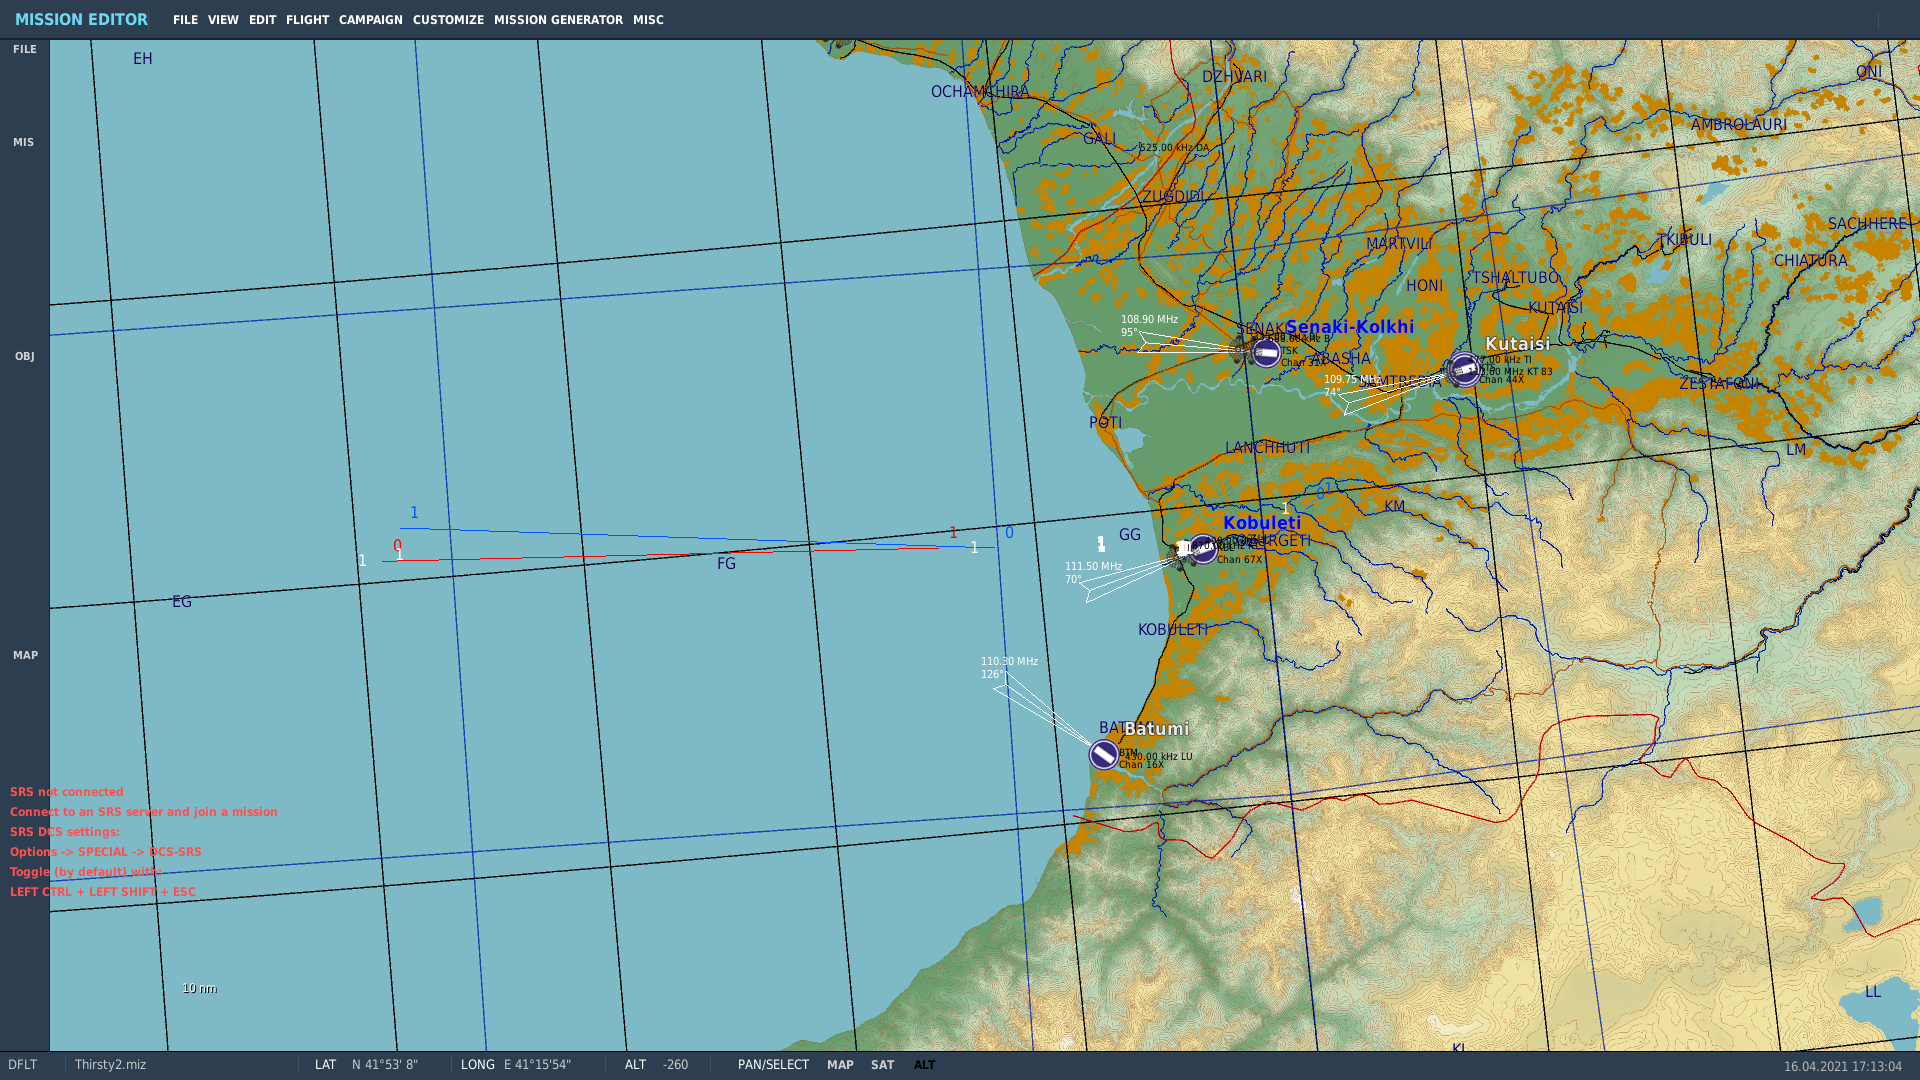Click the DFLT status label
Screen dimensions: 1920x1080
(22, 1065)
